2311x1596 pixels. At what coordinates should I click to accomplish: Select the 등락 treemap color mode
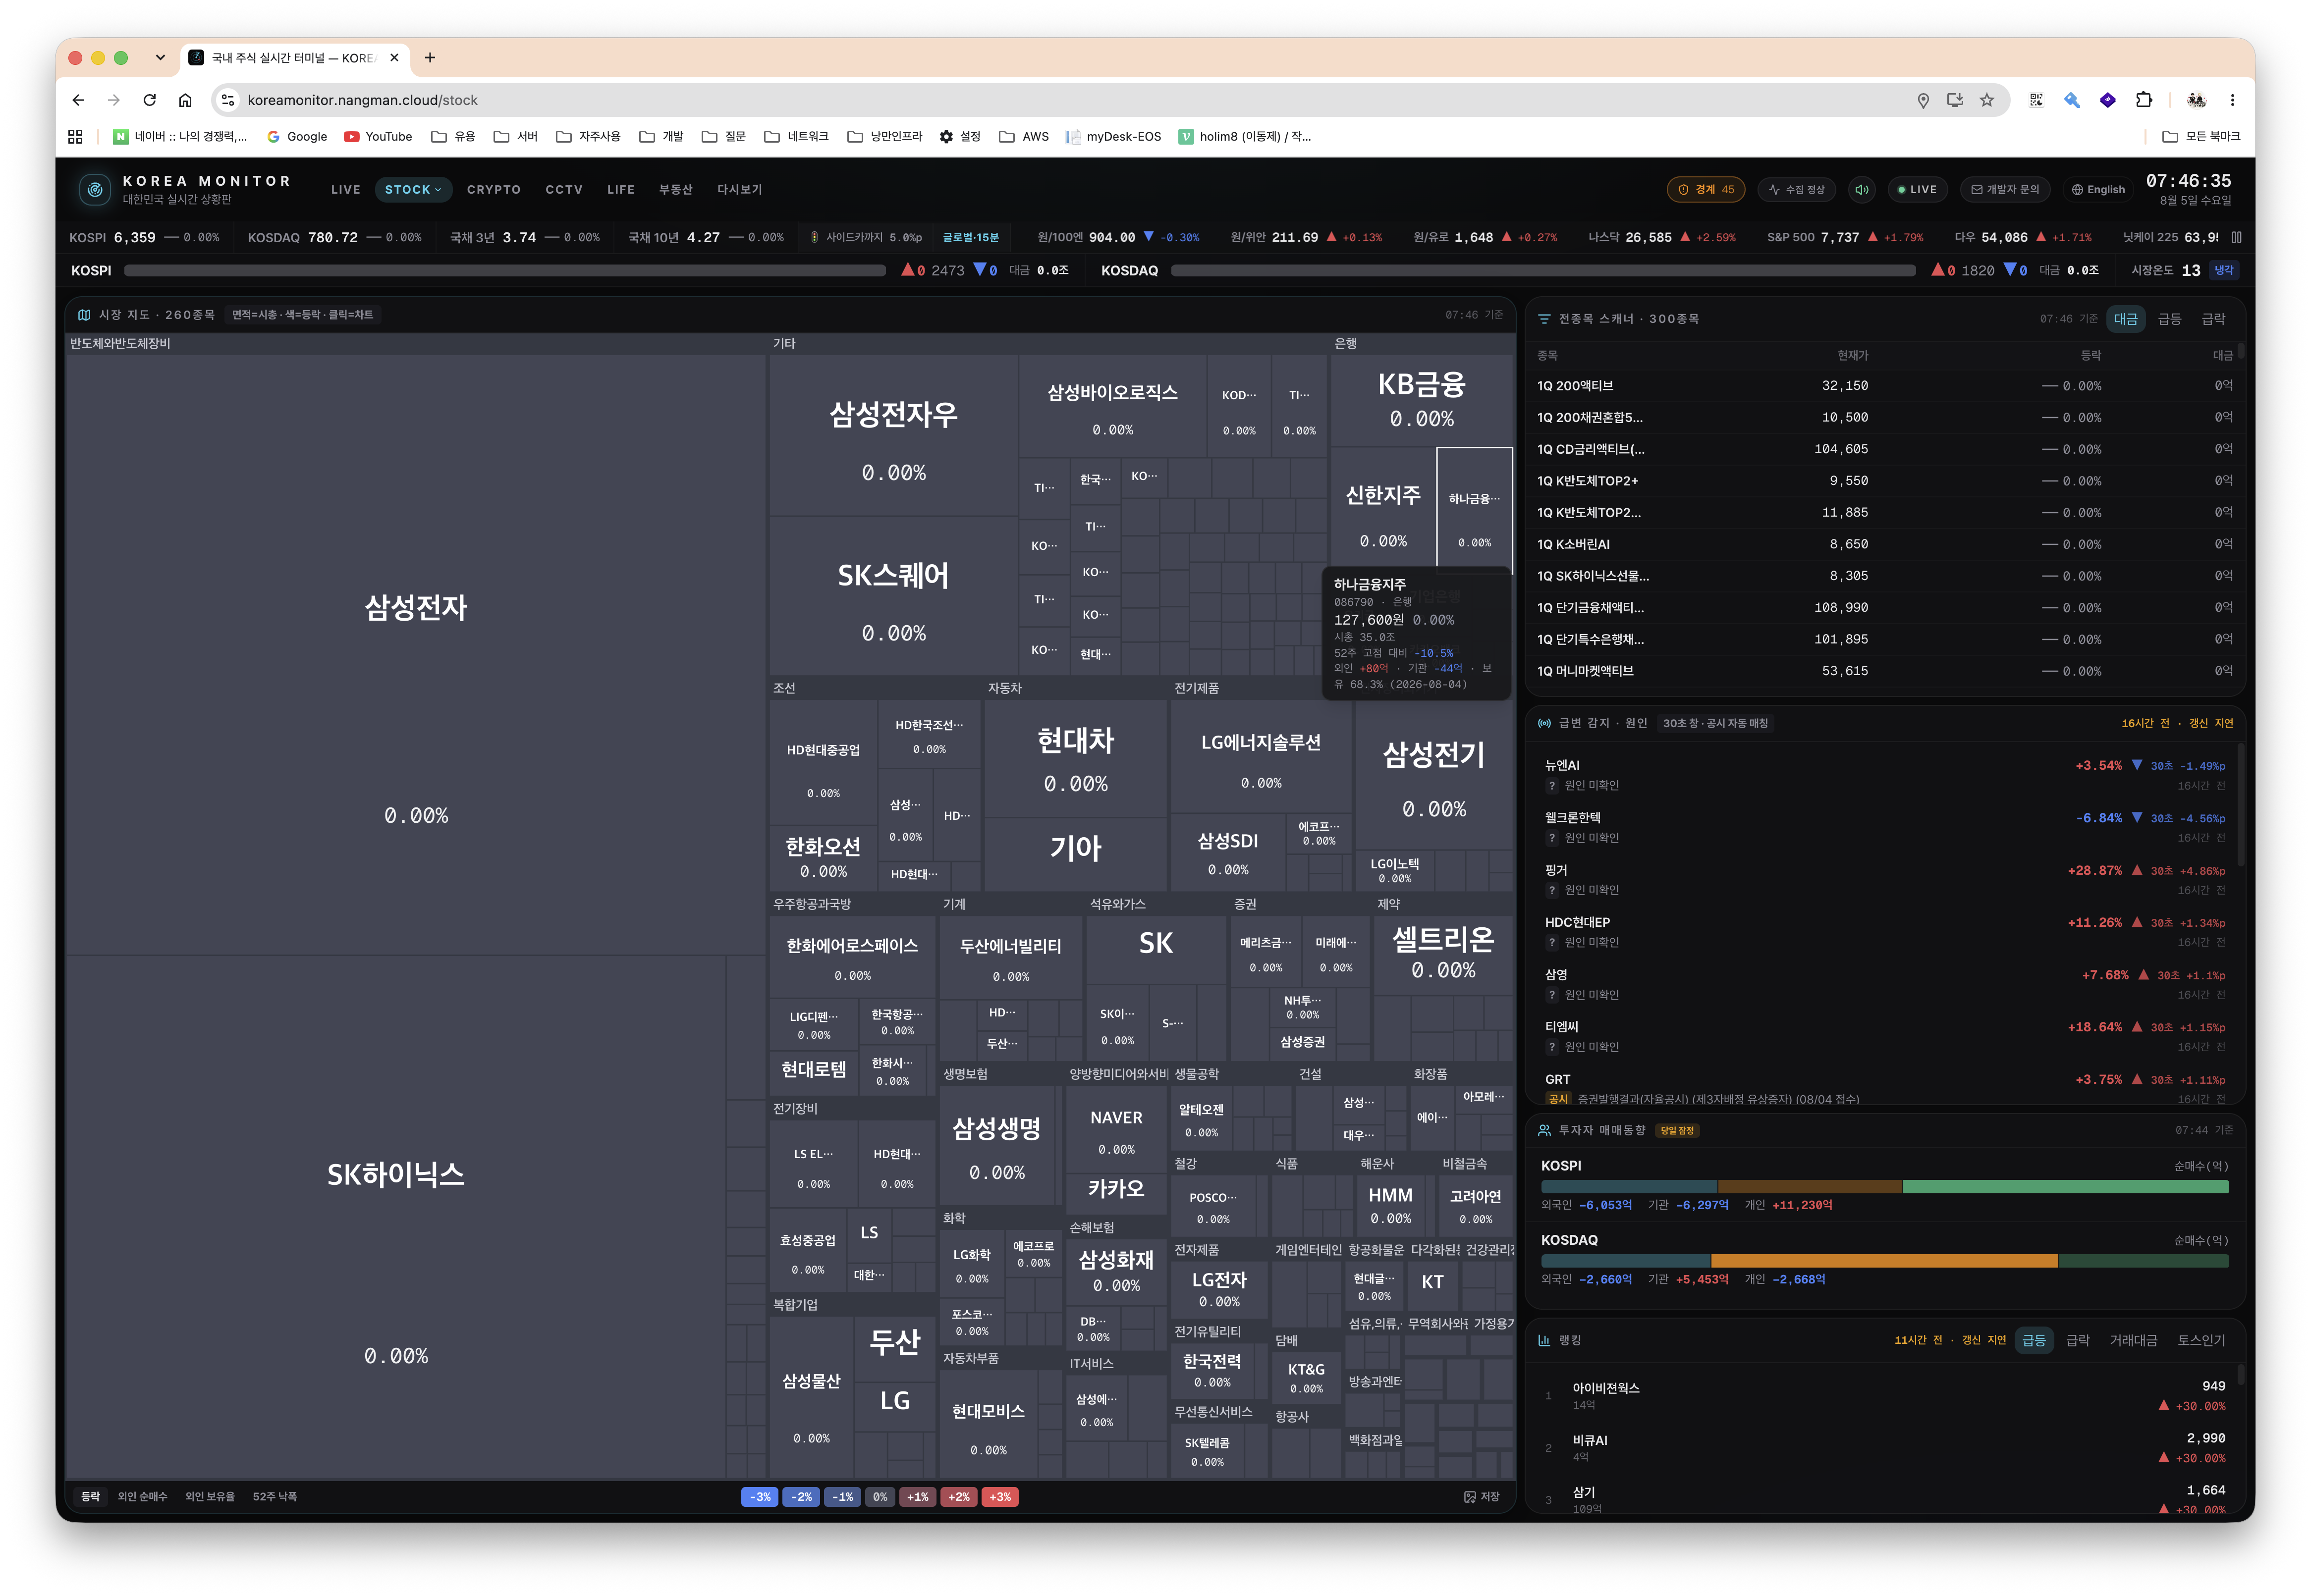[91, 1496]
